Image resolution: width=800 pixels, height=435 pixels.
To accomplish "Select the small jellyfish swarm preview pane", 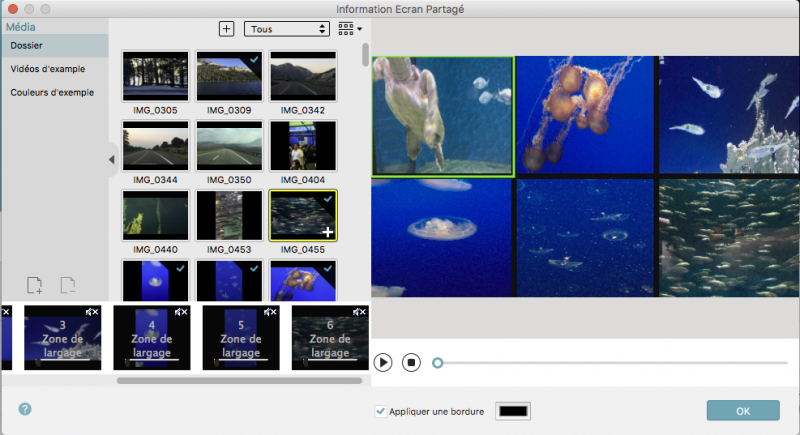I will tap(585, 238).
